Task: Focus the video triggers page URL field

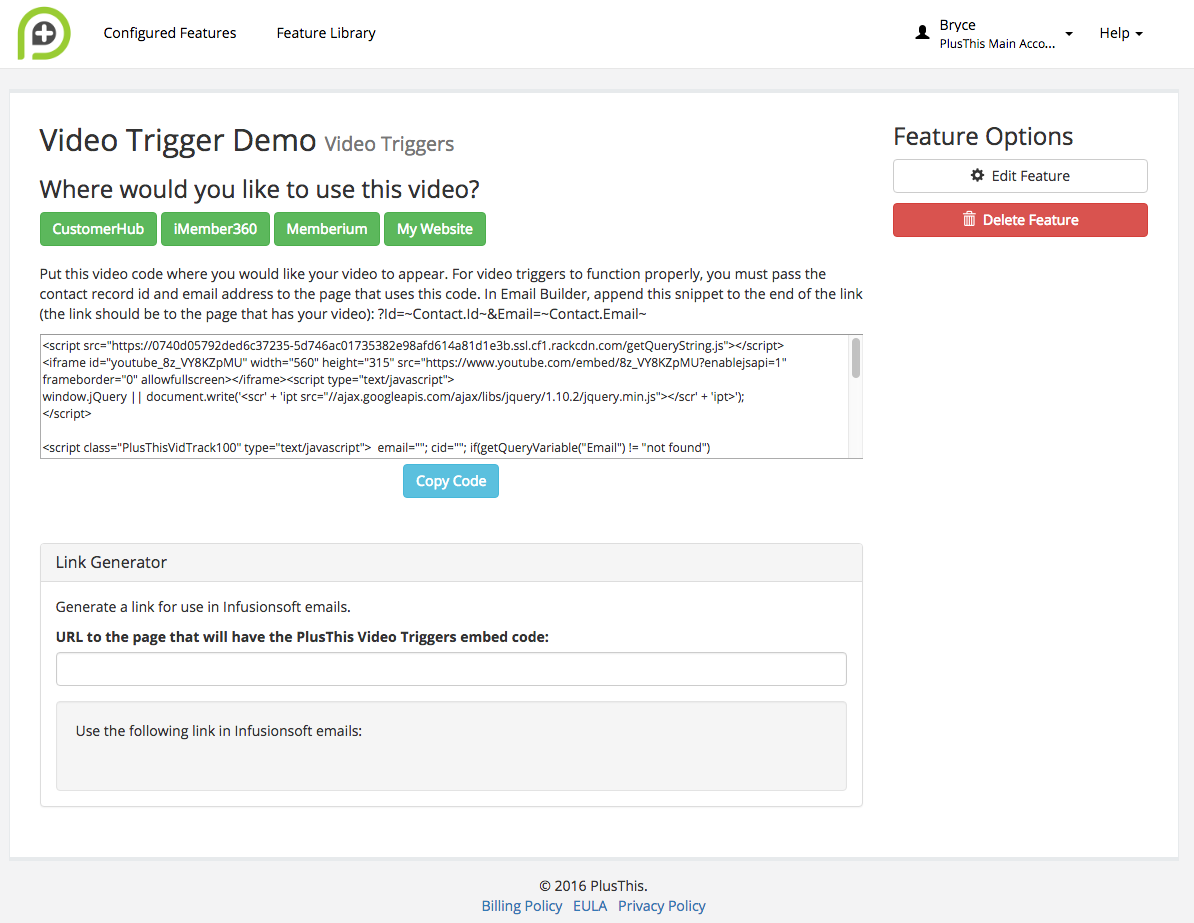Action: [x=451, y=669]
